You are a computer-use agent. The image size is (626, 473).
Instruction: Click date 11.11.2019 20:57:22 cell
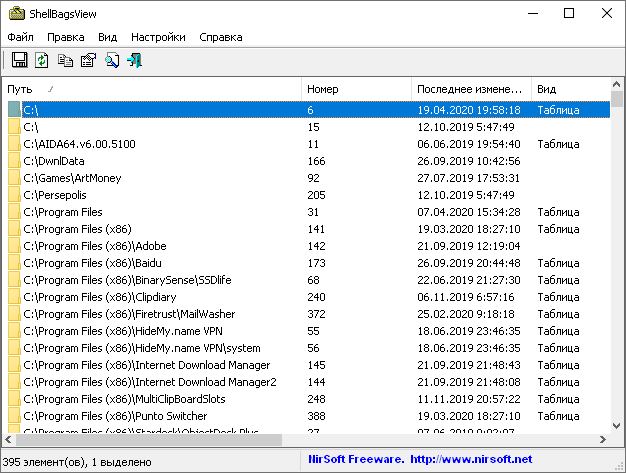coord(469,399)
